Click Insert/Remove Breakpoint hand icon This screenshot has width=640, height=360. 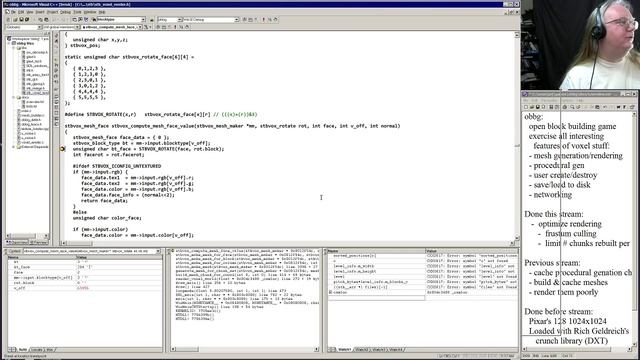[x=276, y=19]
